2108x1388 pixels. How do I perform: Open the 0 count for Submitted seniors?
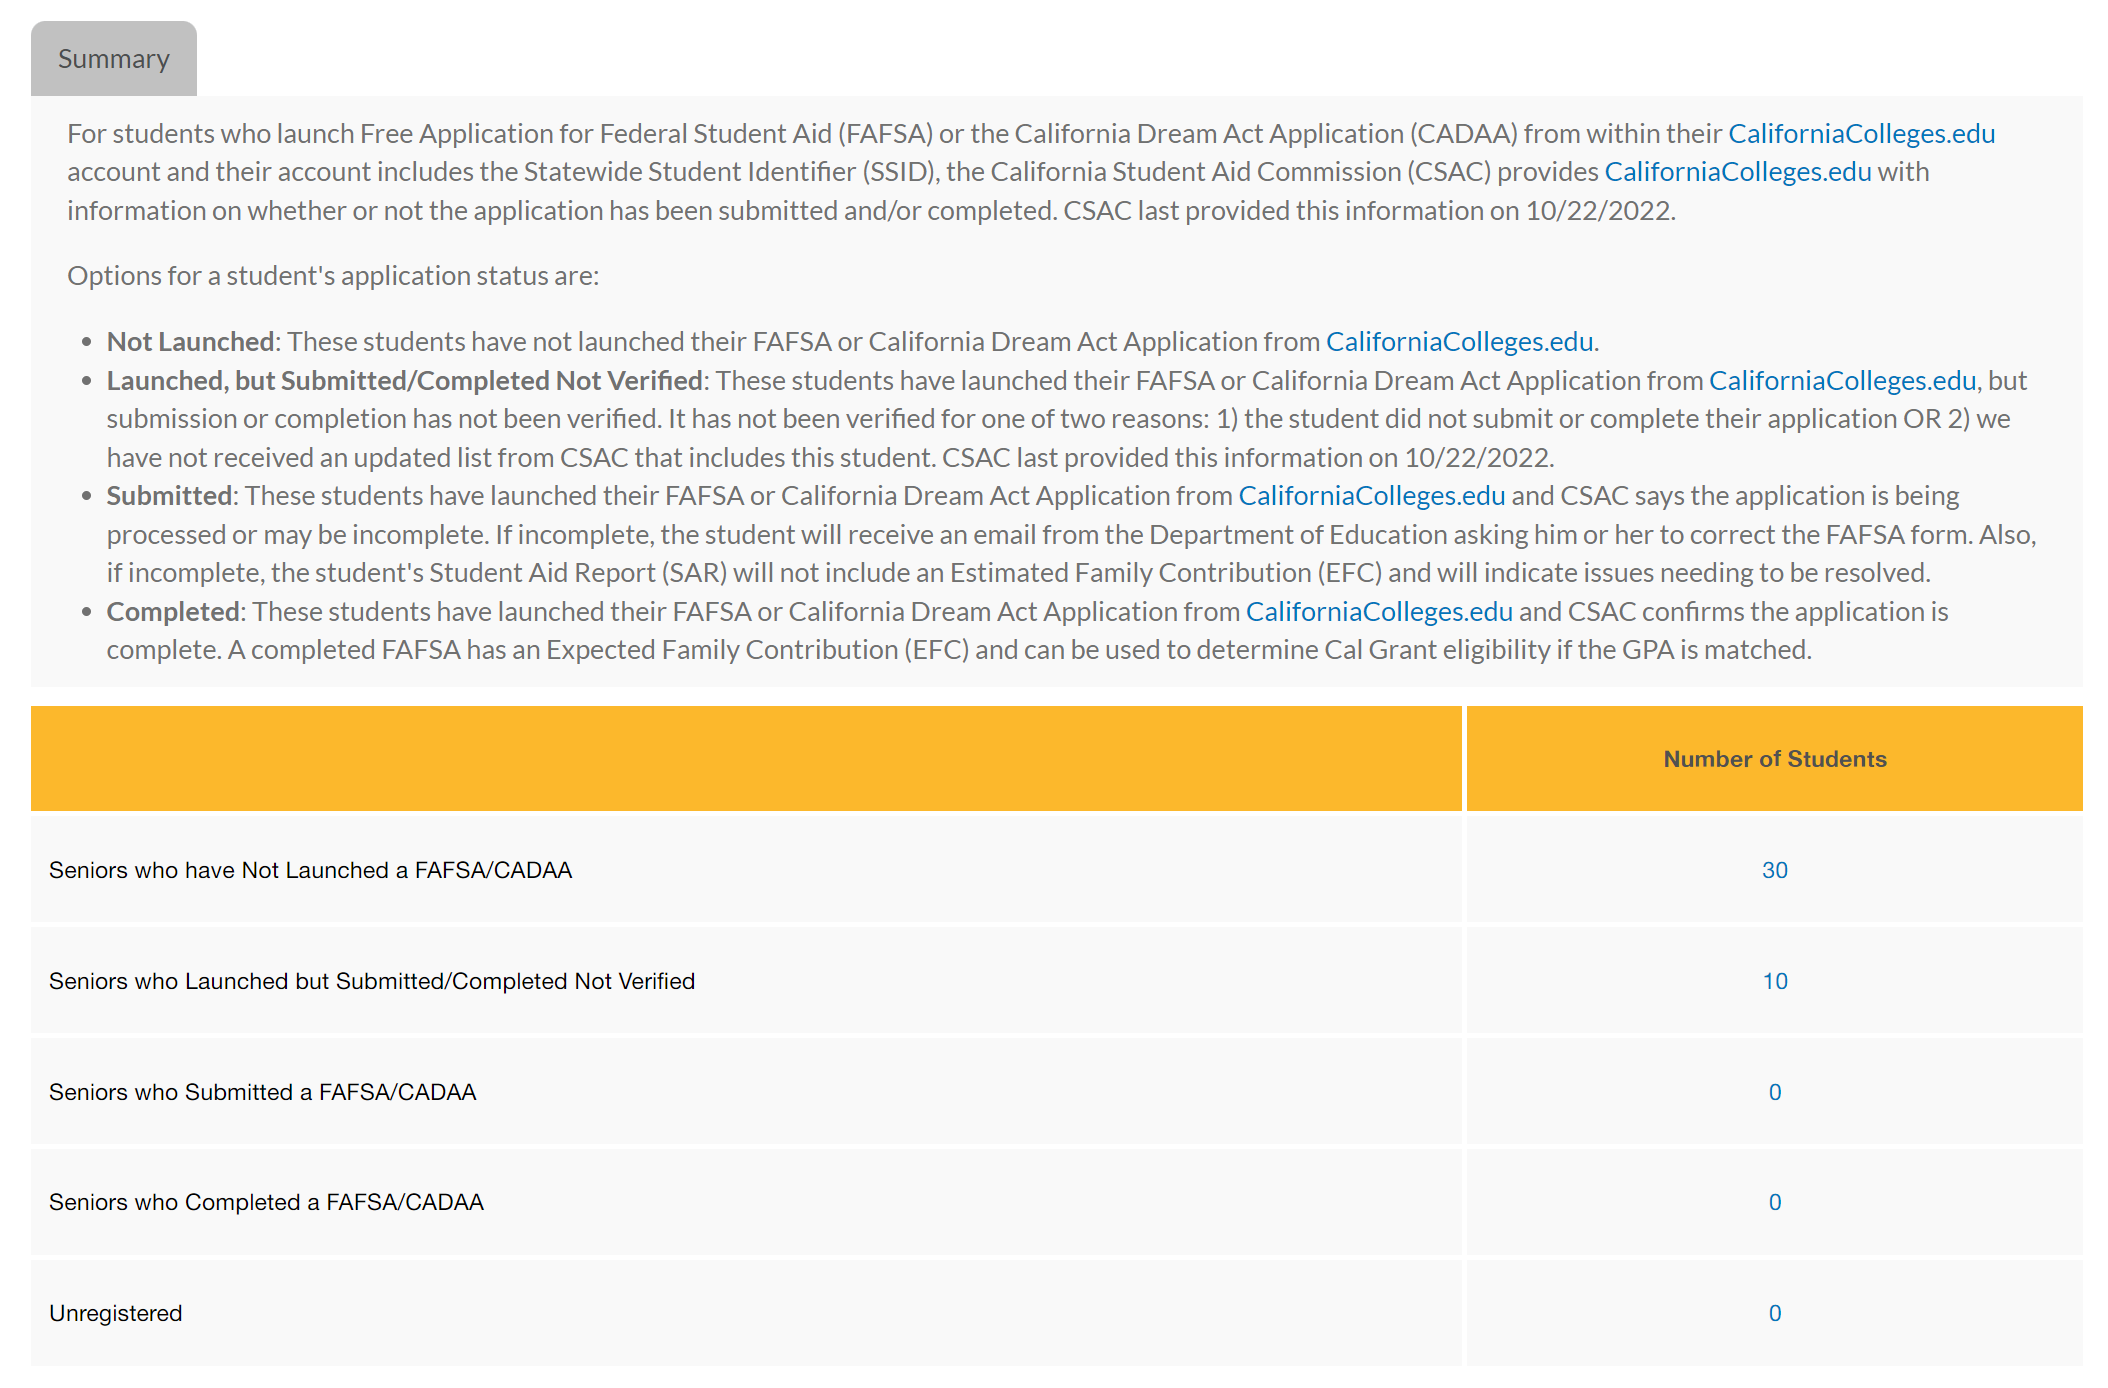(1774, 1092)
